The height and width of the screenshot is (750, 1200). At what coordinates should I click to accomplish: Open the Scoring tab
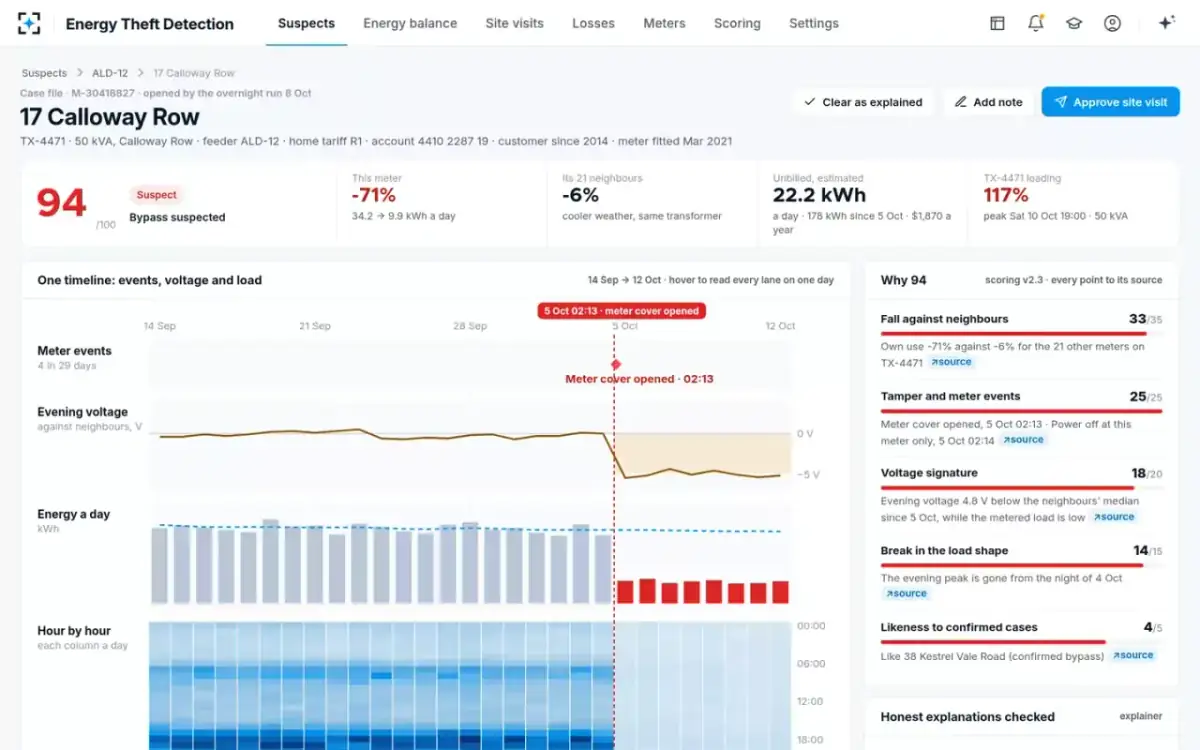click(737, 23)
